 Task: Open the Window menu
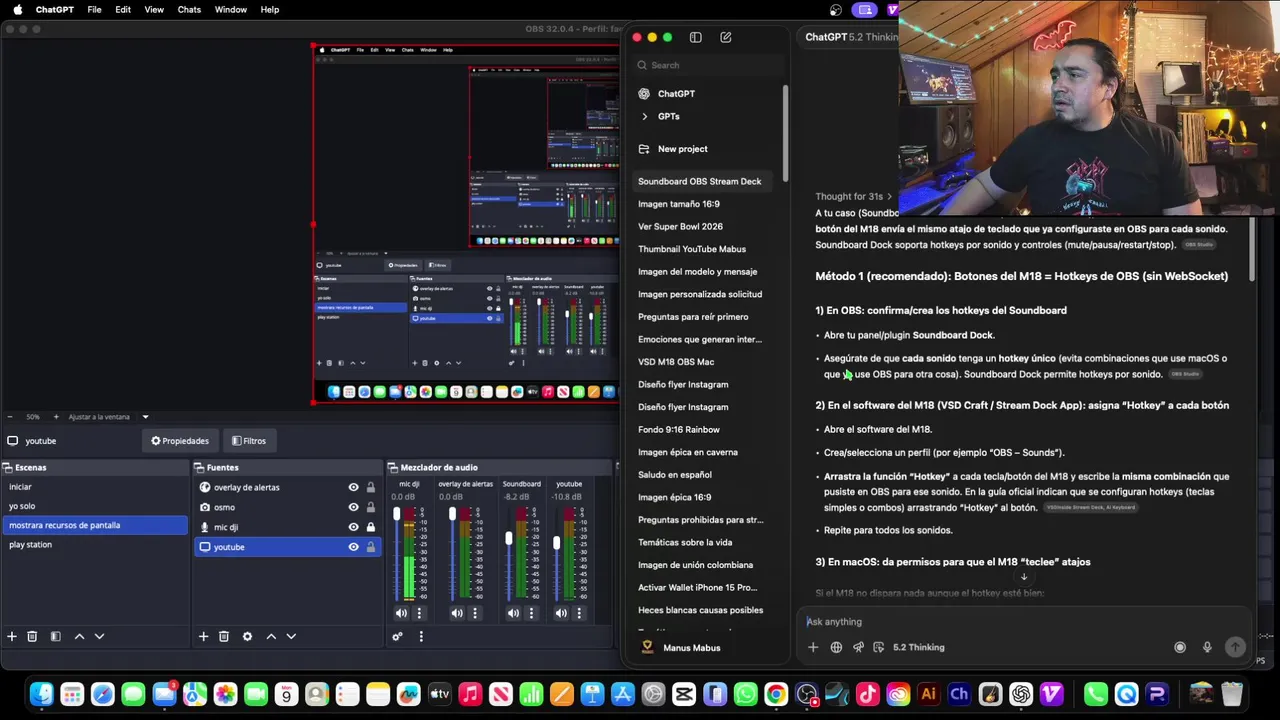[231, 9]
